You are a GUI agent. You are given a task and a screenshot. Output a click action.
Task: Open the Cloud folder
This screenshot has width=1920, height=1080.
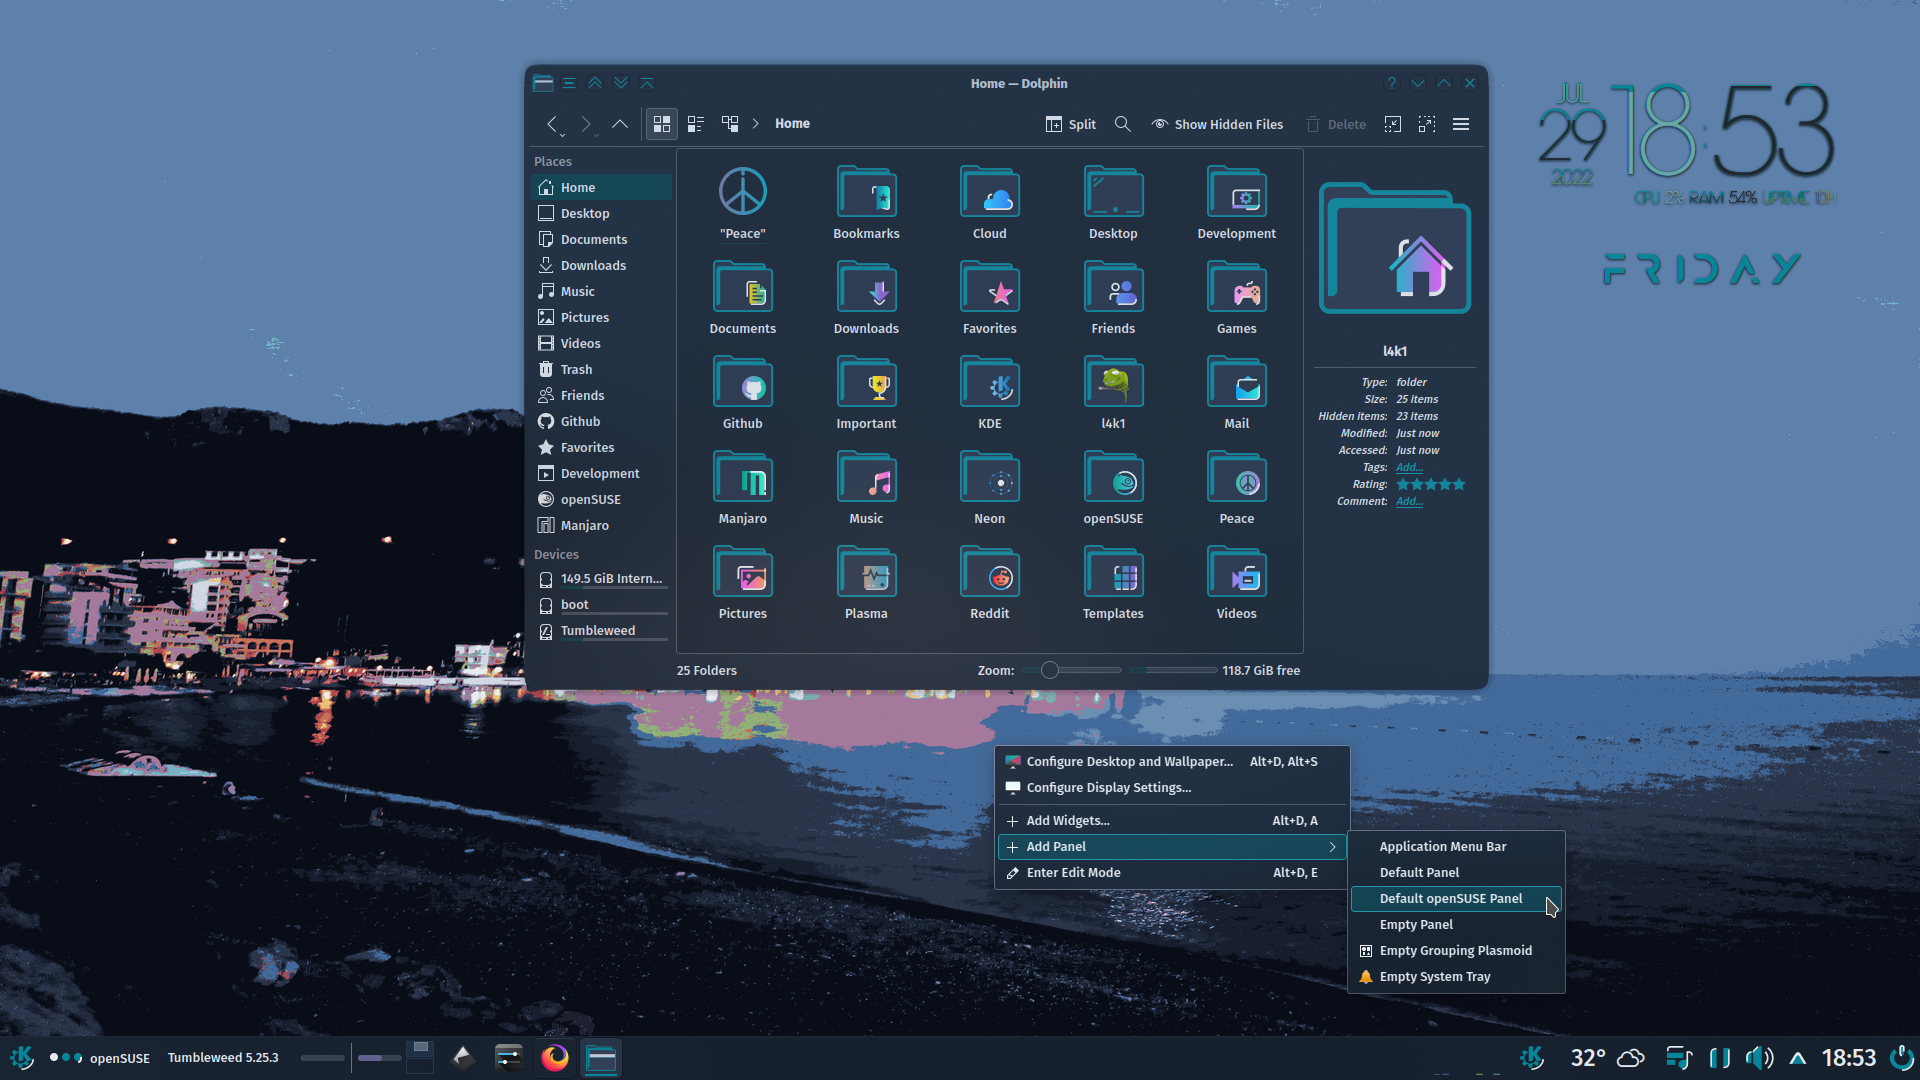pyautogui.click(x=989, y=204)
